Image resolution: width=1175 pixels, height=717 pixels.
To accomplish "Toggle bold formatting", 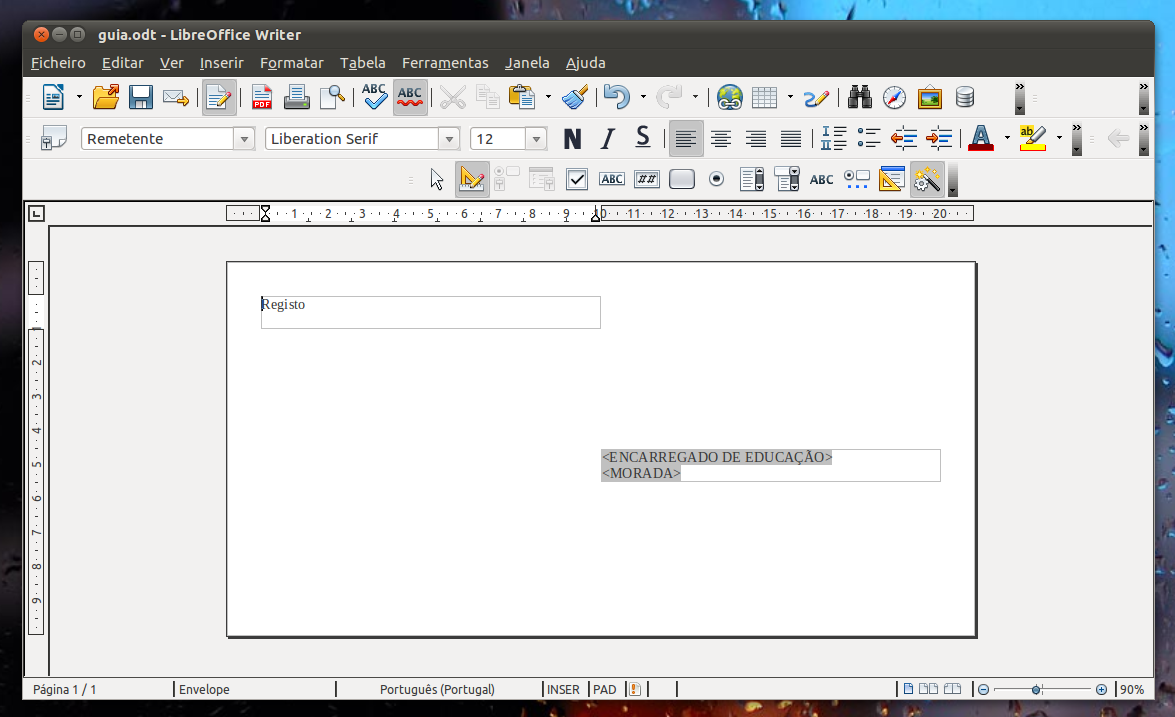I will point(572,138).
